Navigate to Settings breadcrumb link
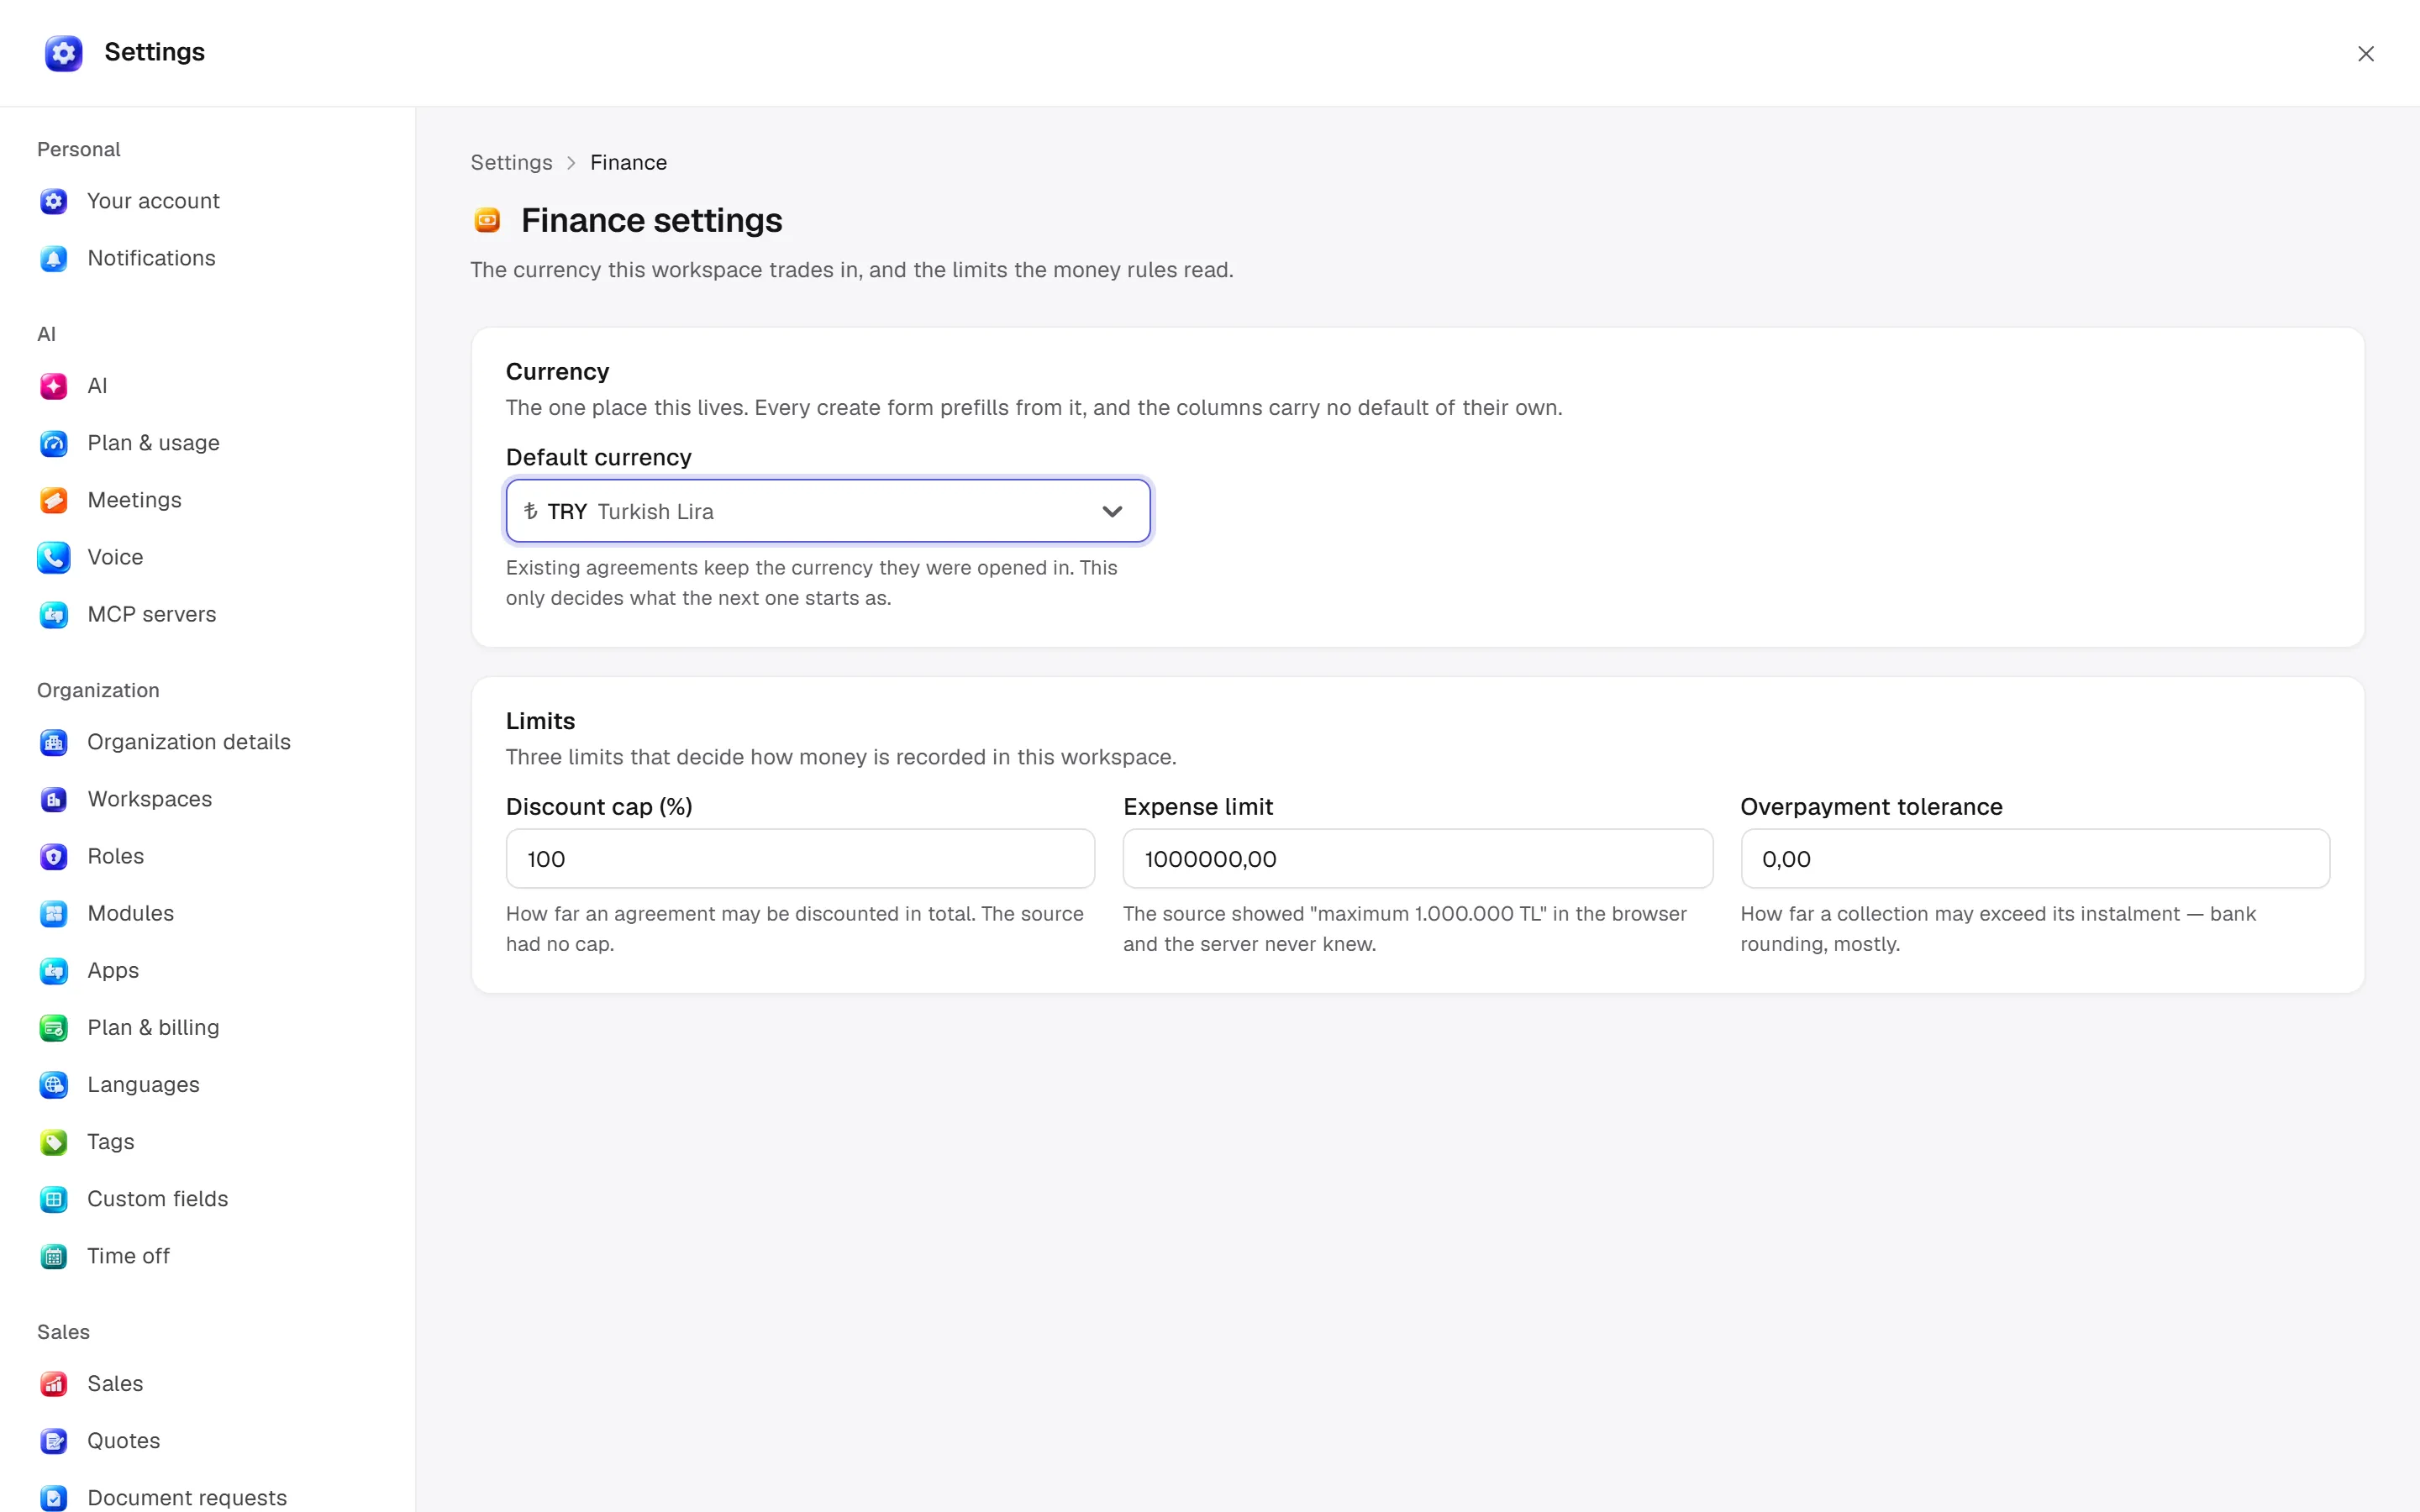2420x1512 pixels. click(x=511, y=162)
